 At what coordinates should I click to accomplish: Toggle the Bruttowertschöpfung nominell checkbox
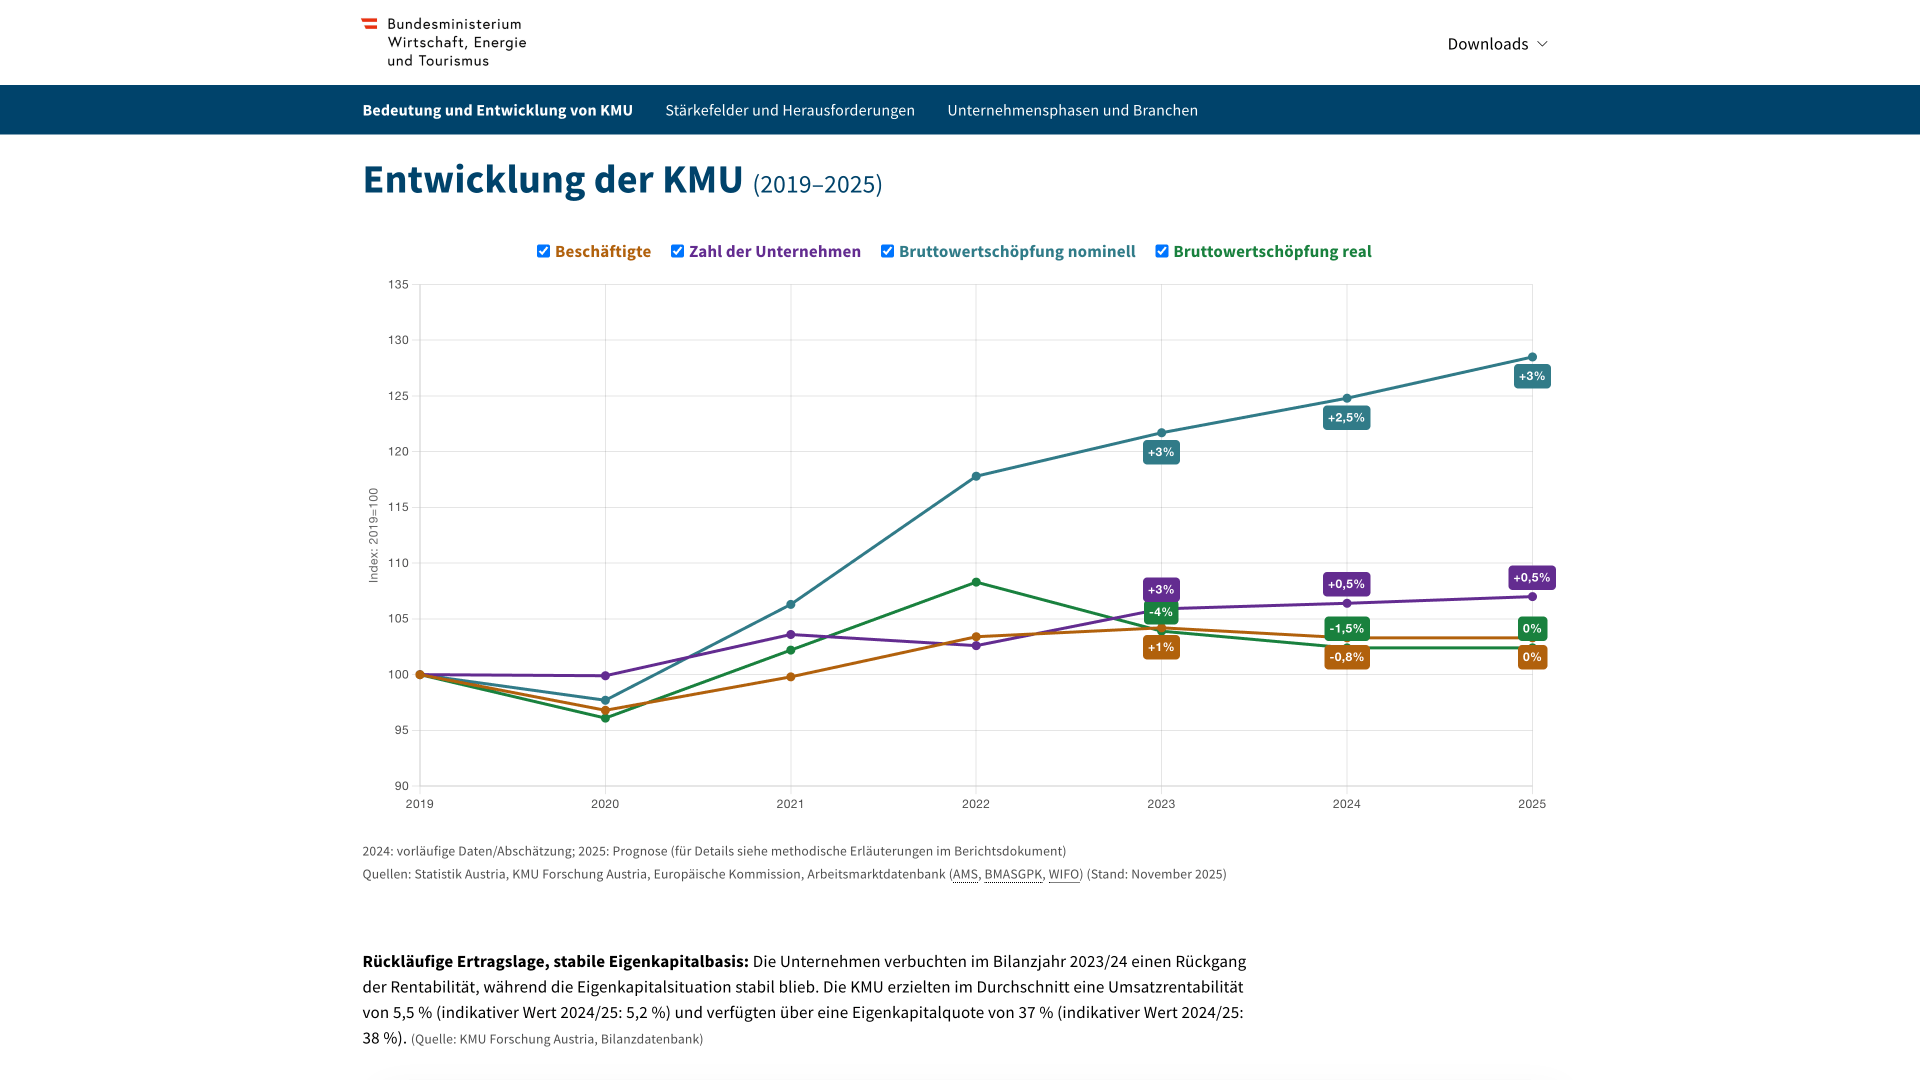tap(887, 251)
